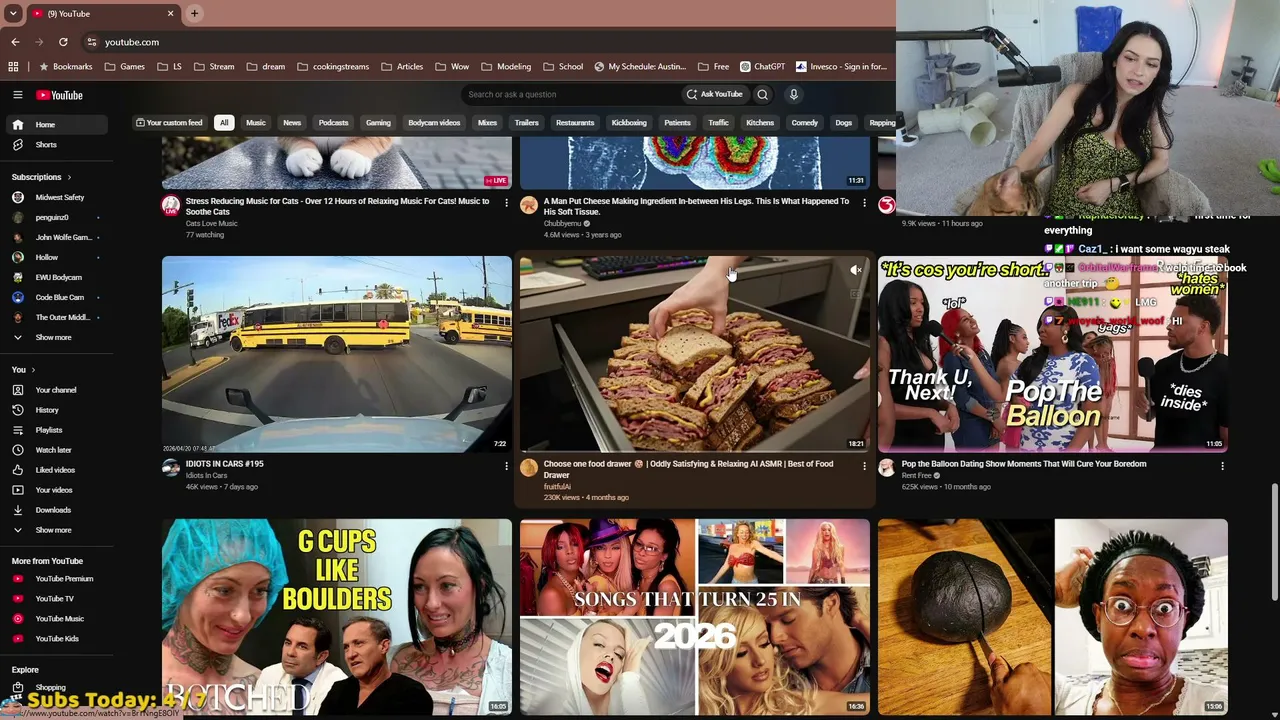Open the Games bookmark folder

coord(124,67)
